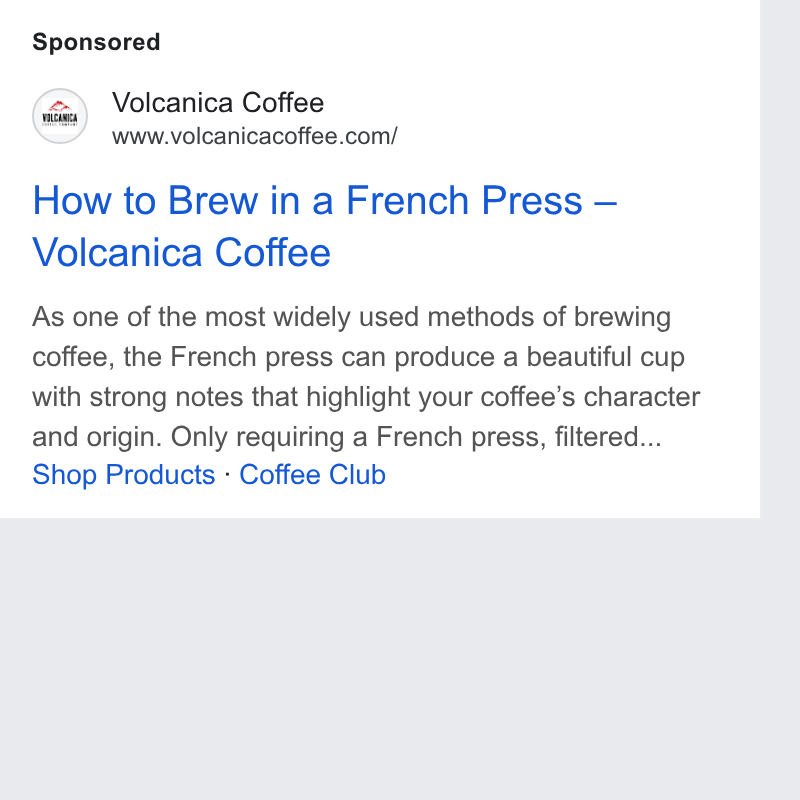800x800 pixels.
Task: Click the dot separator between the sitelinks
Action: pyautogui.click(x=227, y=474)
